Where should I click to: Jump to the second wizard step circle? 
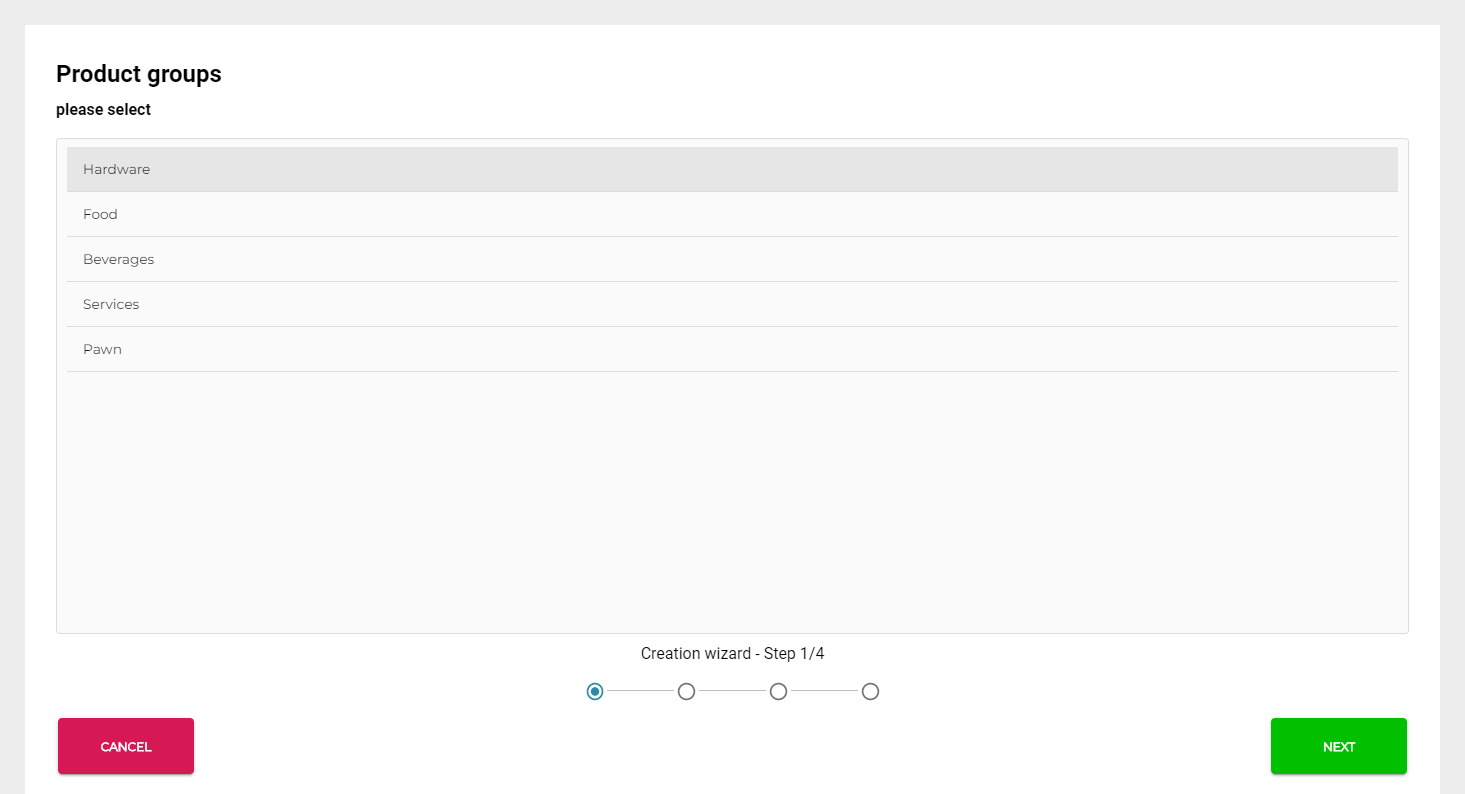click(x=686, y=692)
